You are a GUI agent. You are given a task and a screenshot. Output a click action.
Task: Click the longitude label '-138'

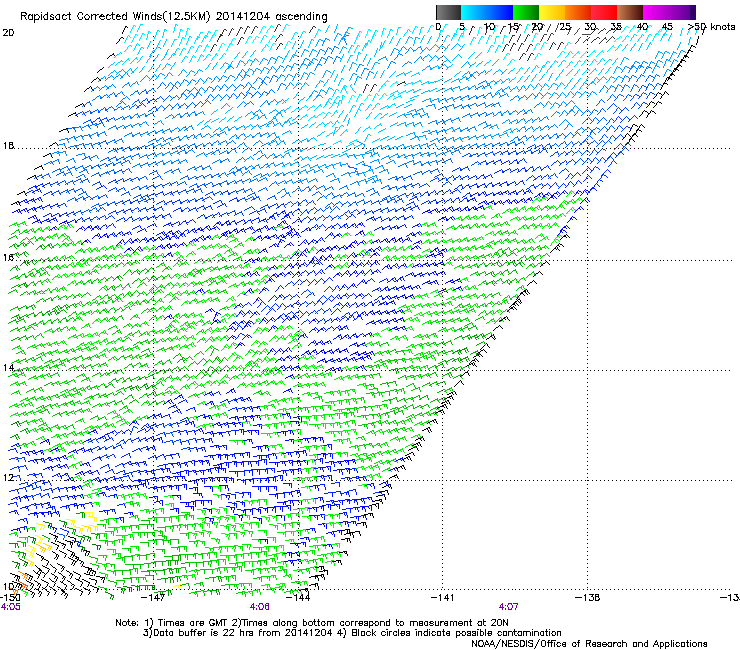click(588, 598)
